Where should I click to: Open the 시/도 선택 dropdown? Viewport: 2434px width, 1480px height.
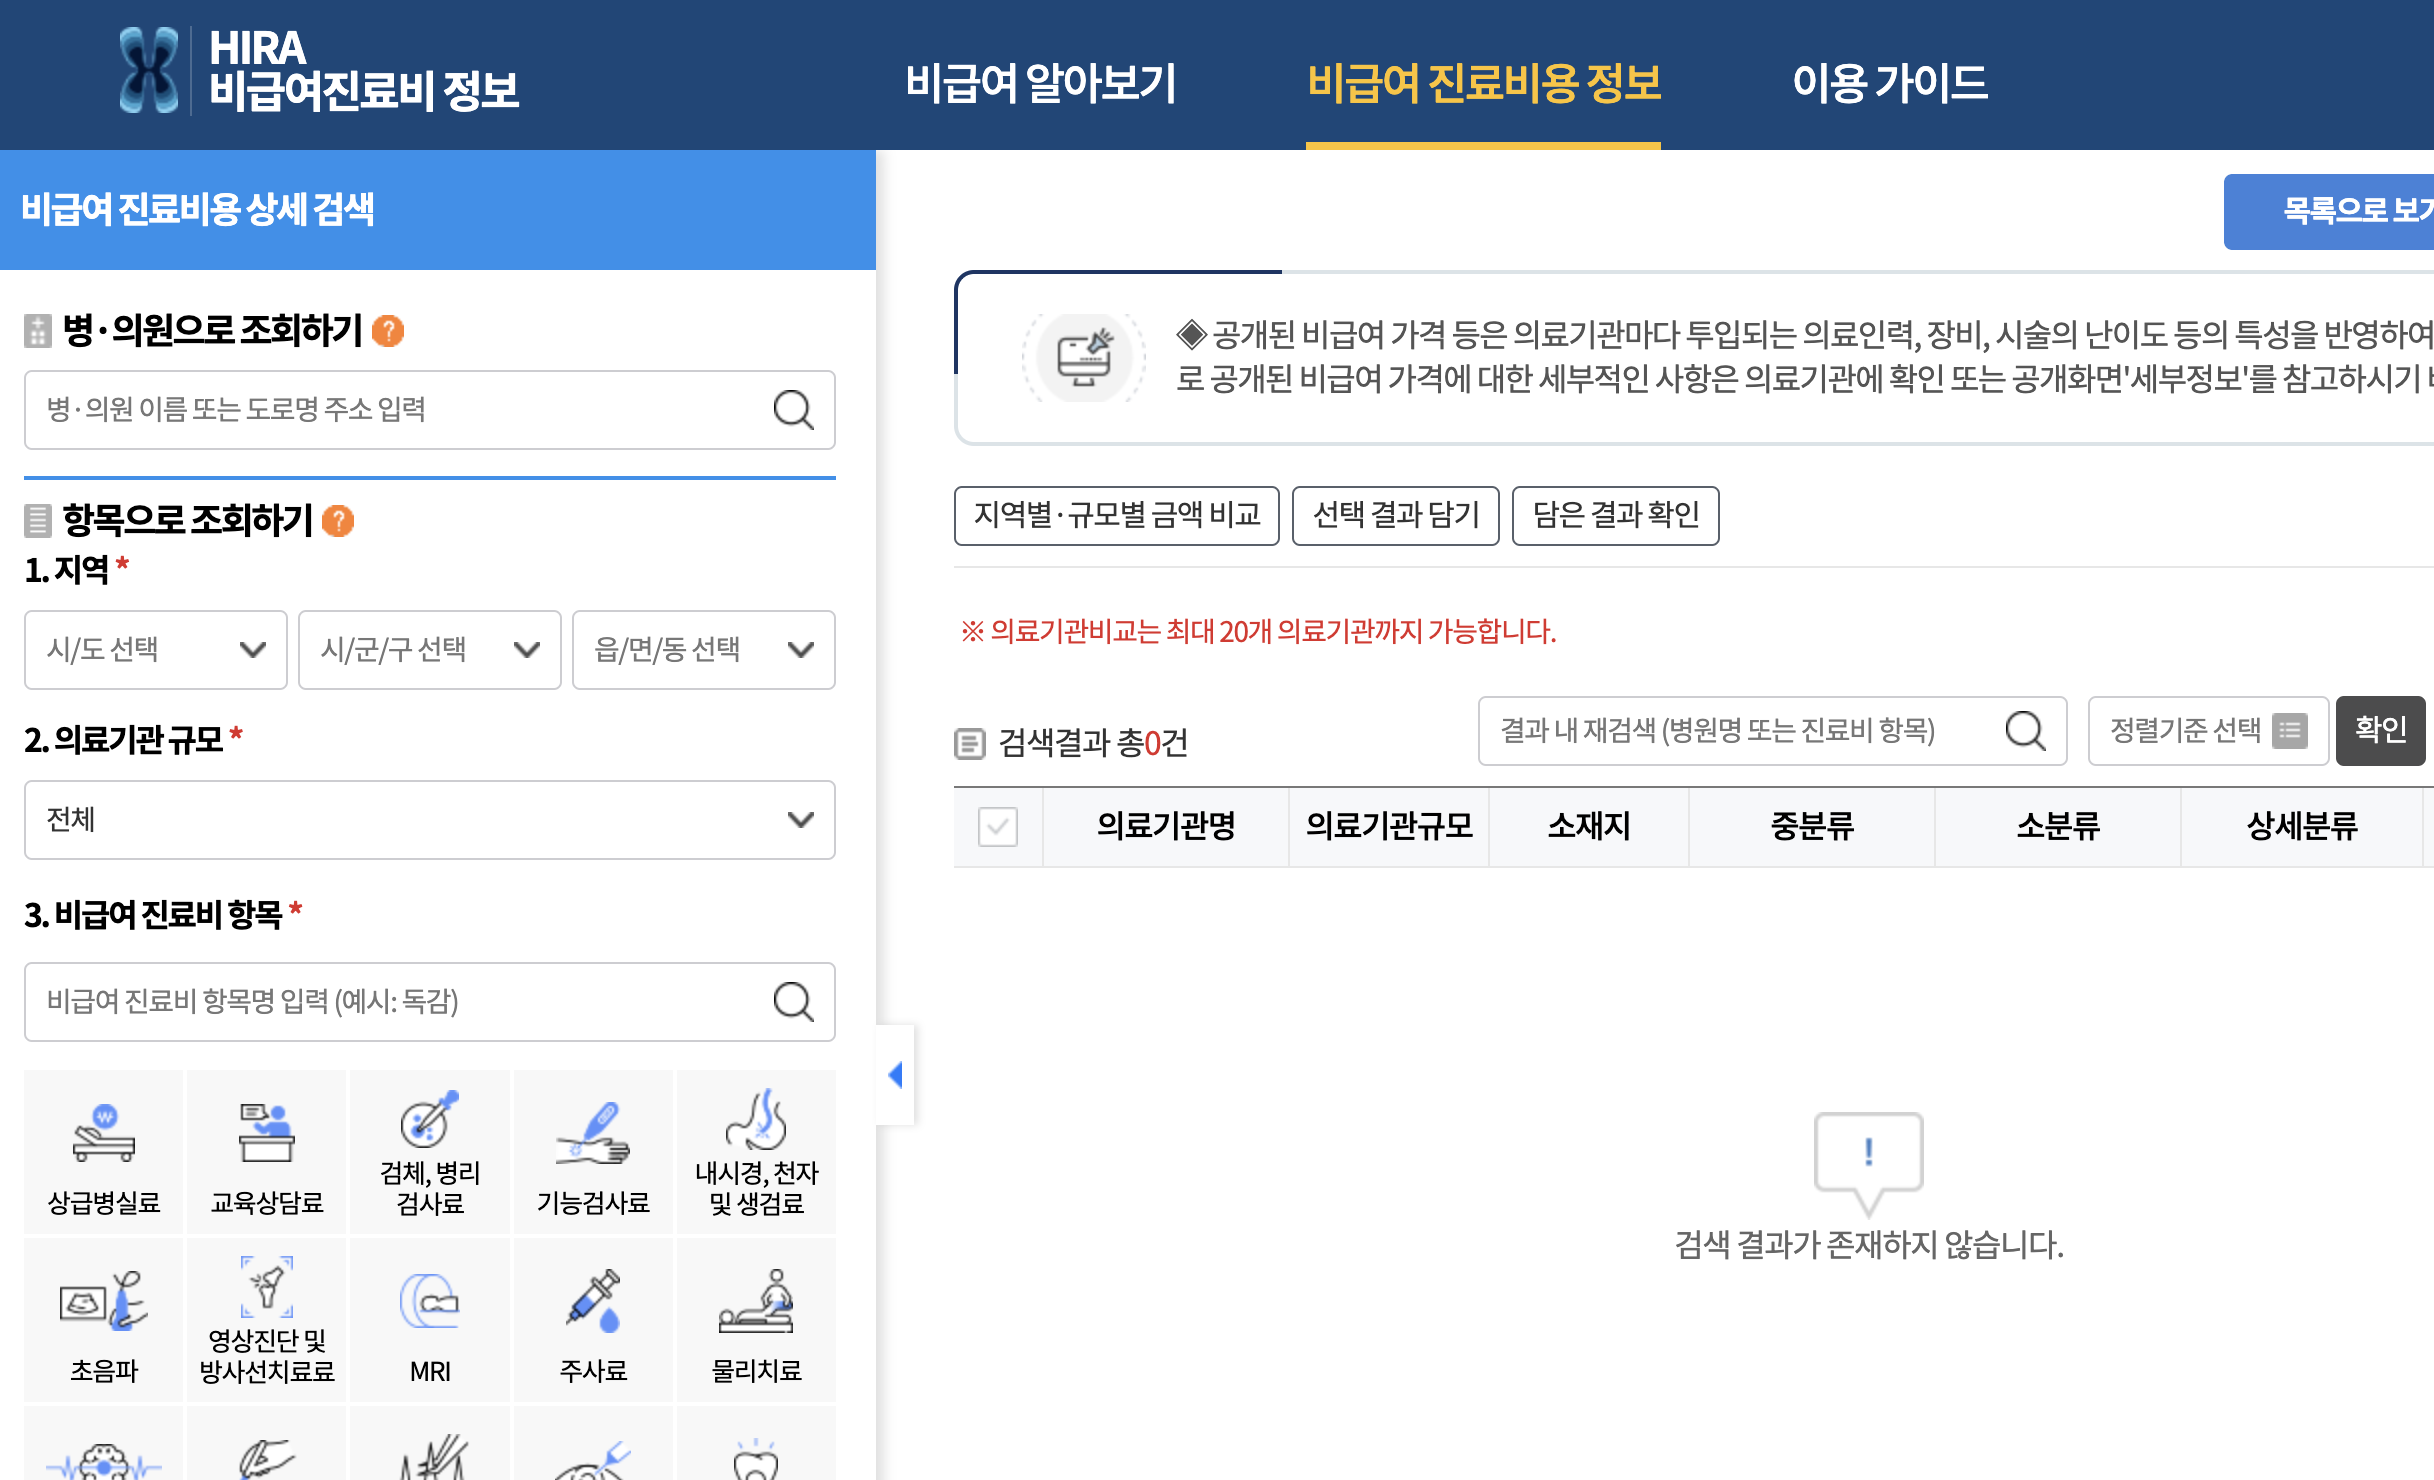pos(156,650)
